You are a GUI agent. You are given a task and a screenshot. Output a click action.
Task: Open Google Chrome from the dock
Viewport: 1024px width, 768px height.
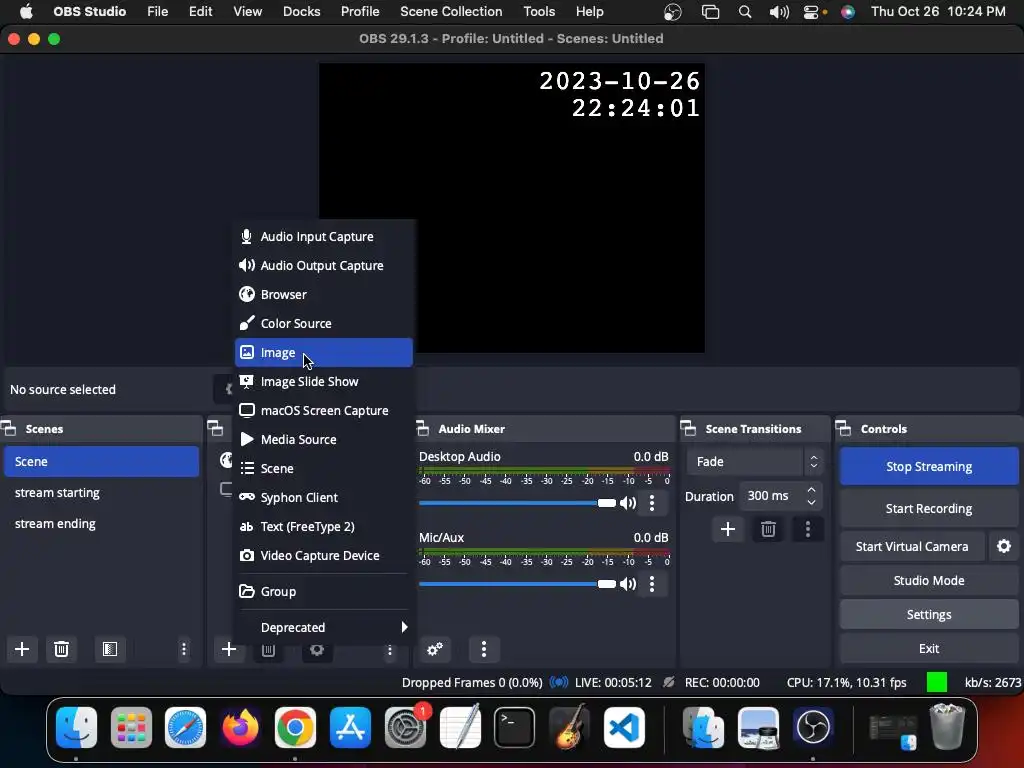click(x=295, y=727)
